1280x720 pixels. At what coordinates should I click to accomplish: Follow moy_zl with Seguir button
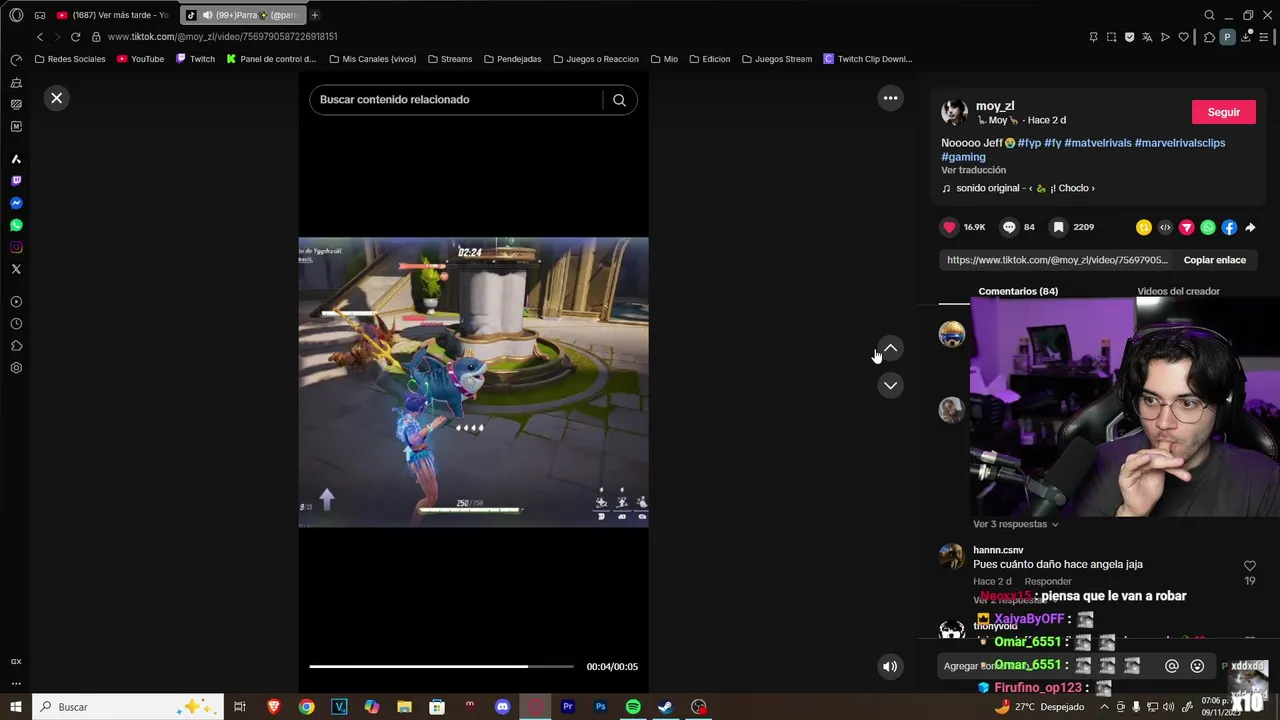(1223, 112)
